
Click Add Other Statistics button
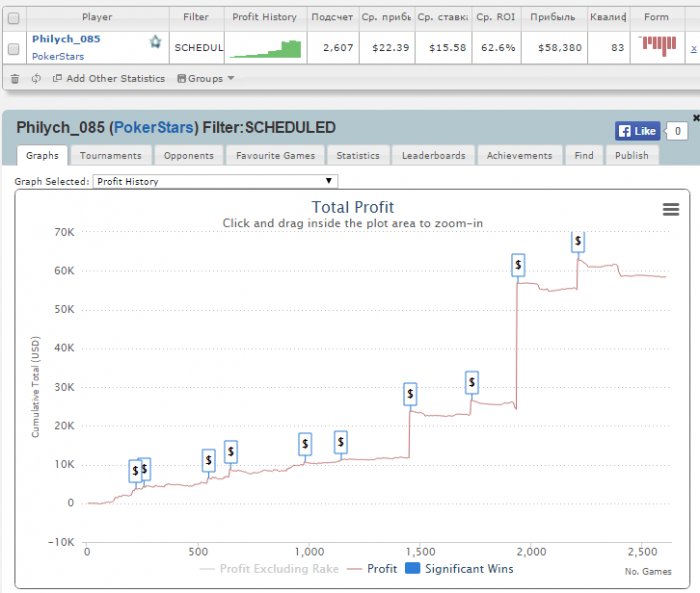click(x=109, y=79)
